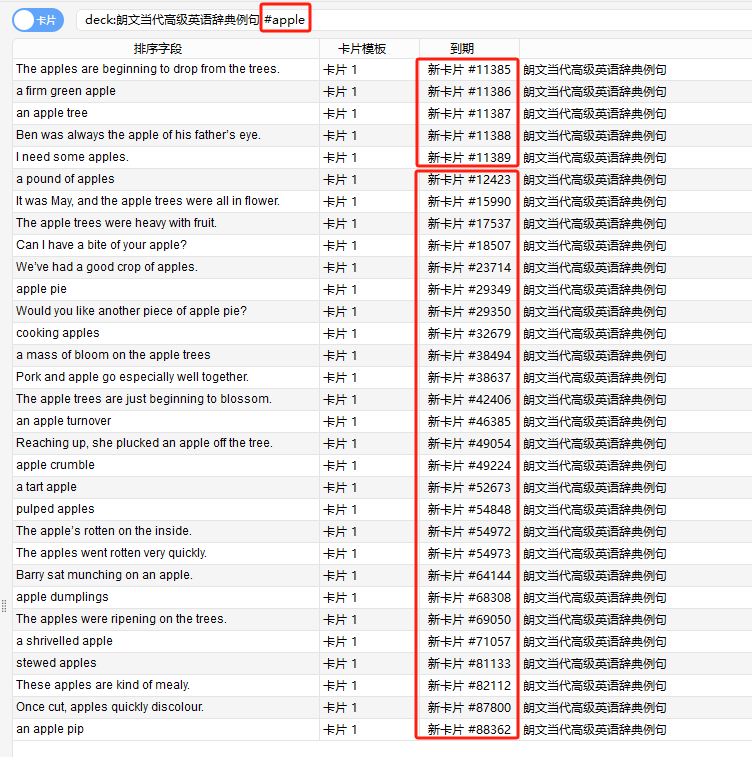Select row 'an apple turnover'

click(x=382, y=421)
